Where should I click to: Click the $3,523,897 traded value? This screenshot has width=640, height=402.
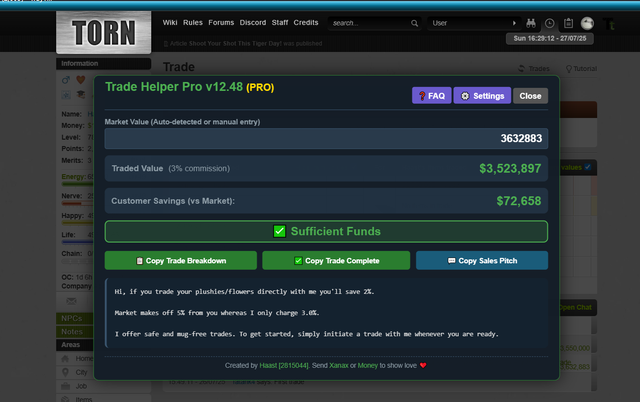(x=510, y=169)
